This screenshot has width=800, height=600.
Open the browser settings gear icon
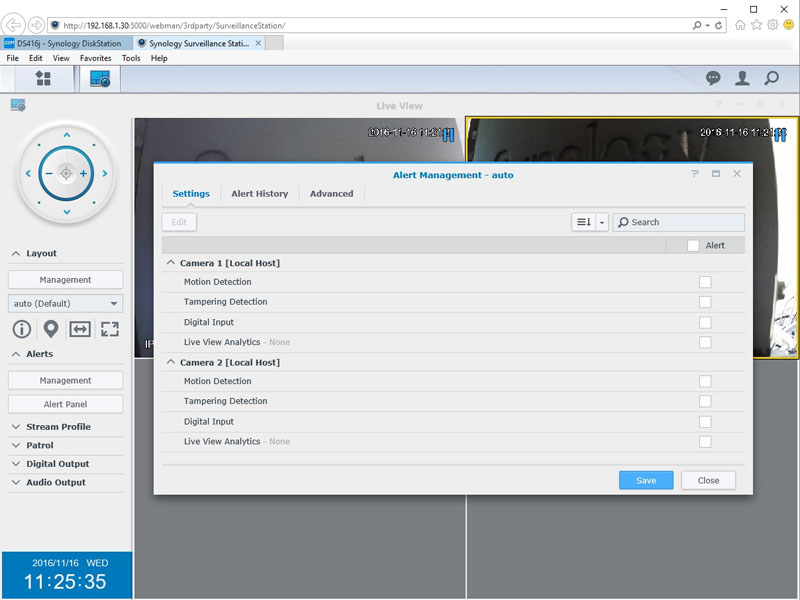click(773, 25)
